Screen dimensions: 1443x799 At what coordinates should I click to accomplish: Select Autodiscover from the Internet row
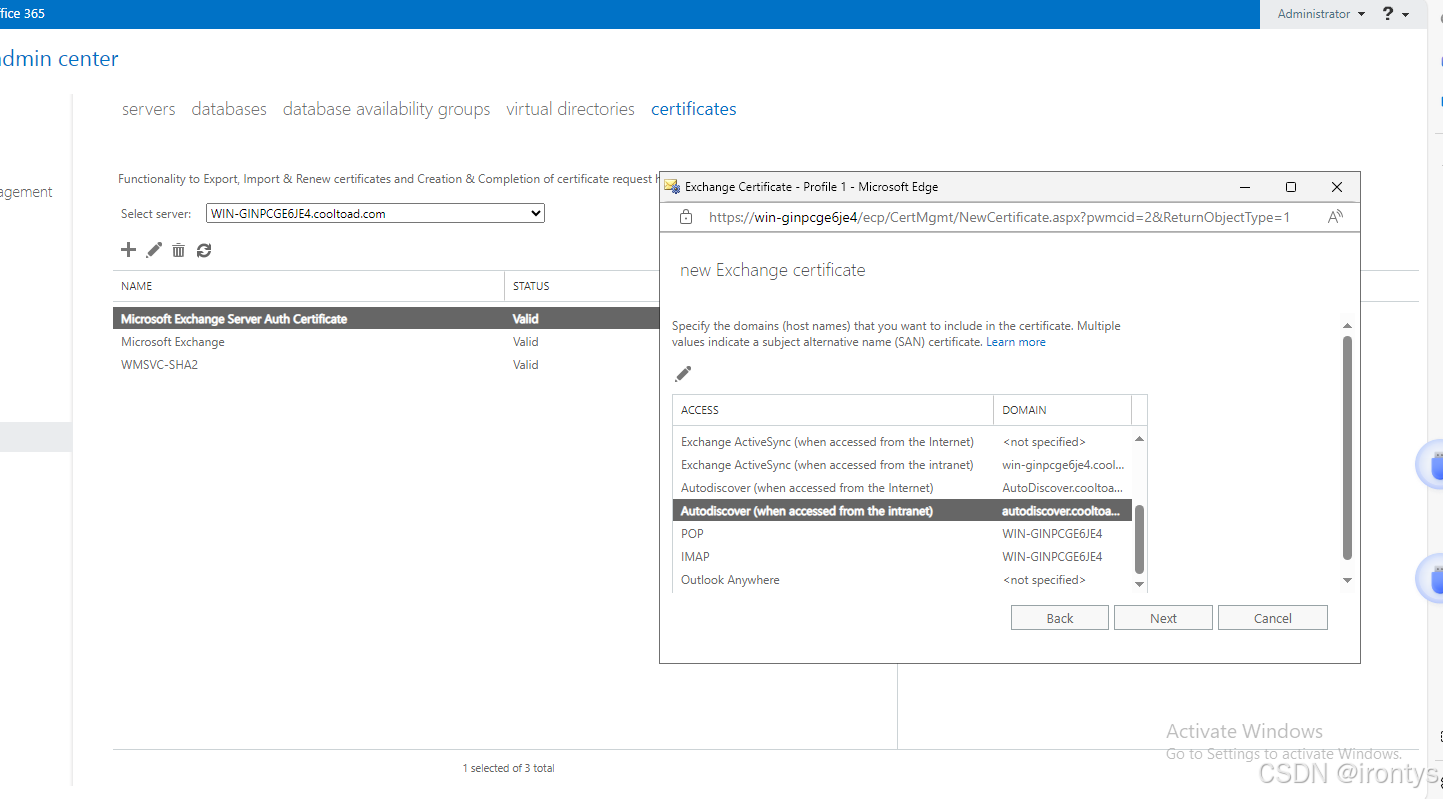coord(902,488)
